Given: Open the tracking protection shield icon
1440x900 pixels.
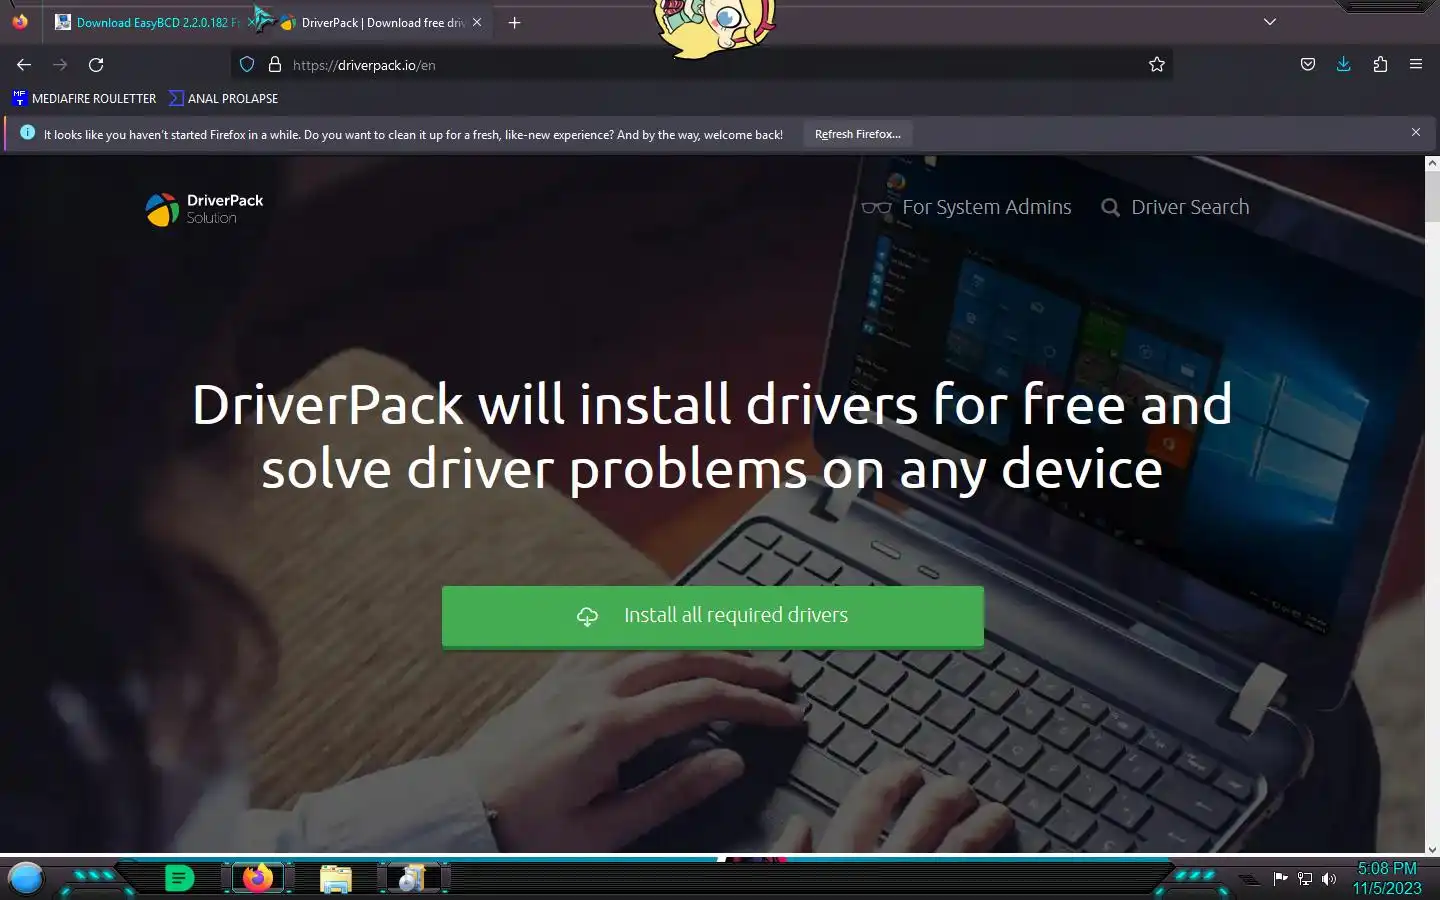Looking at the screenshot, I should (x=247, y=65).
